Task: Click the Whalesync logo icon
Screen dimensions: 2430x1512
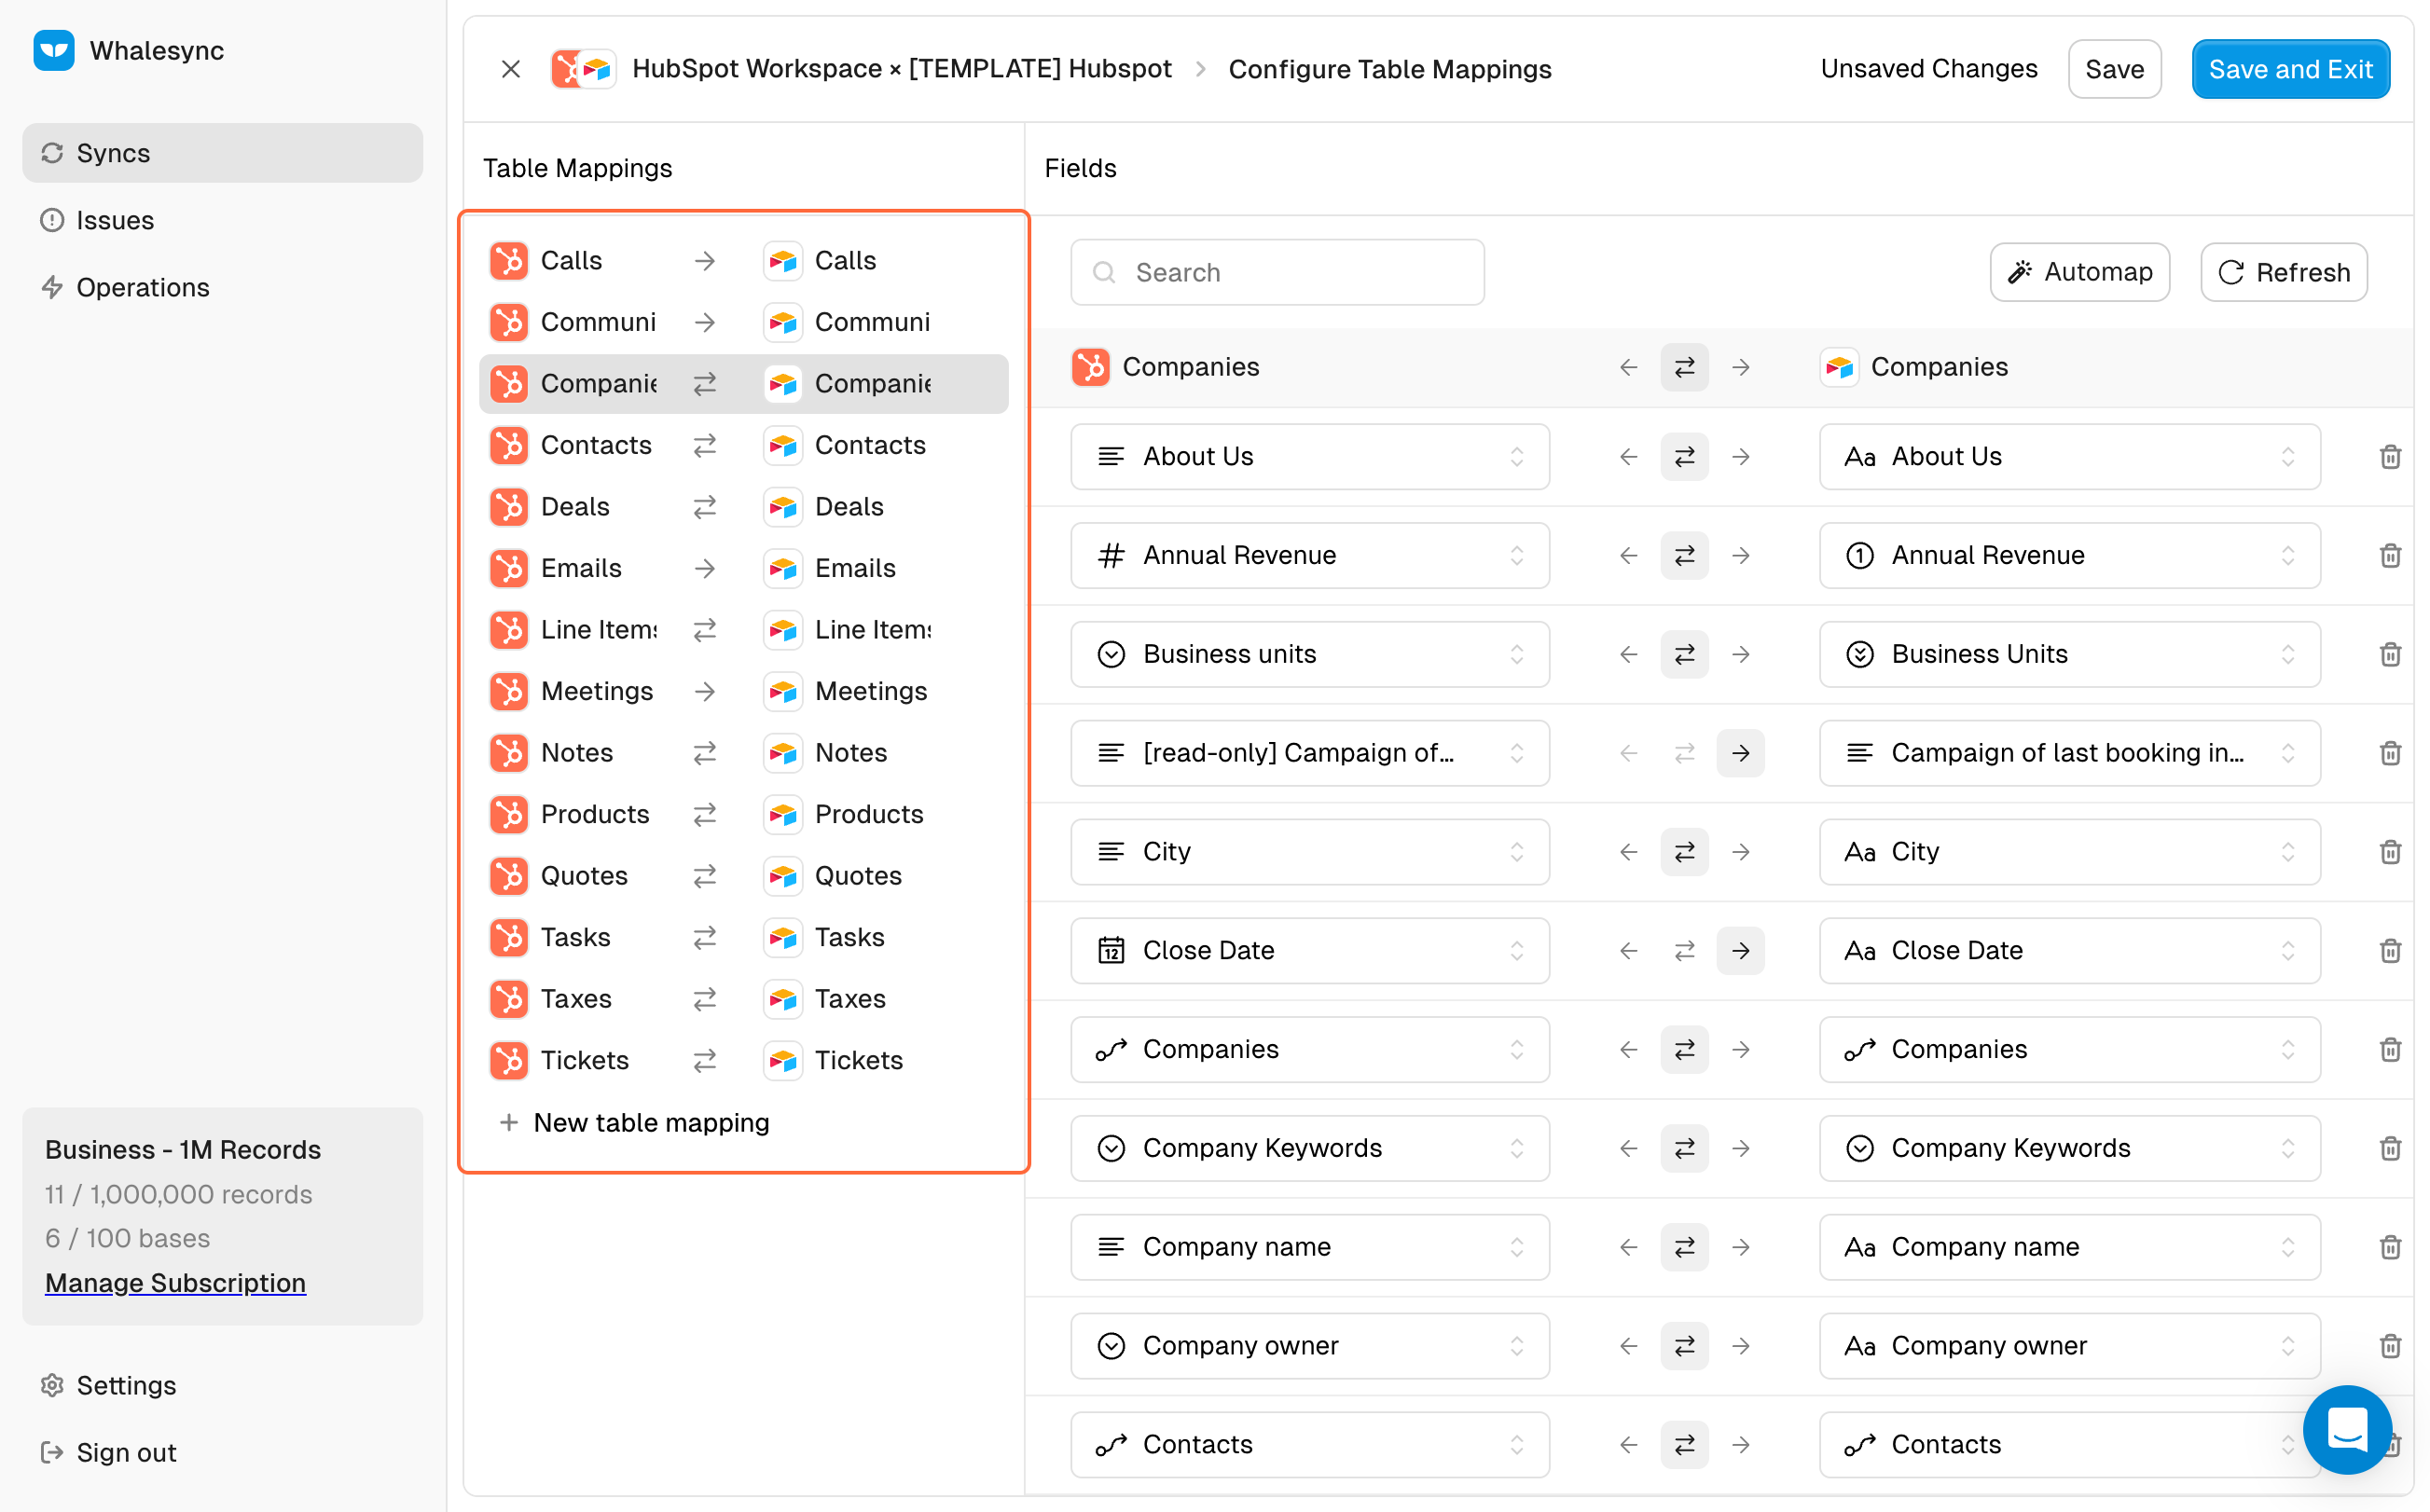Action: click(x=54, y=50)
